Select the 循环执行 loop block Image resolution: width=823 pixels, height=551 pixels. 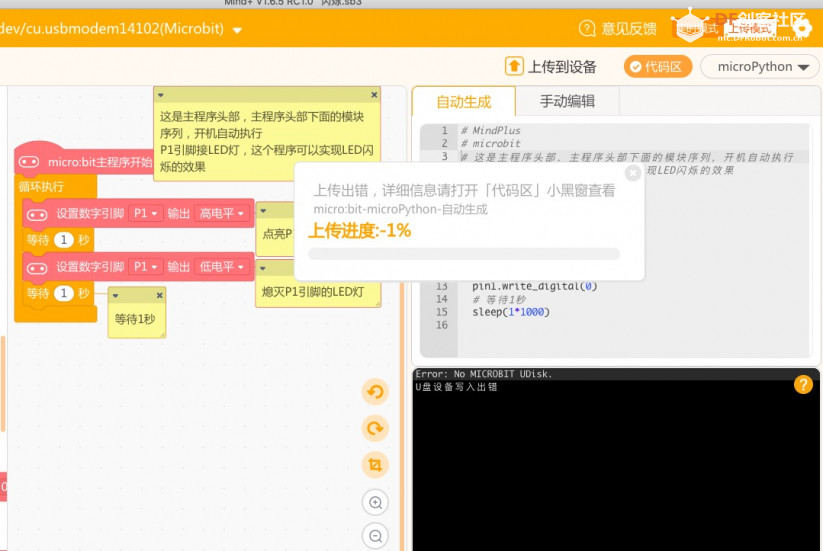[41, 186]
